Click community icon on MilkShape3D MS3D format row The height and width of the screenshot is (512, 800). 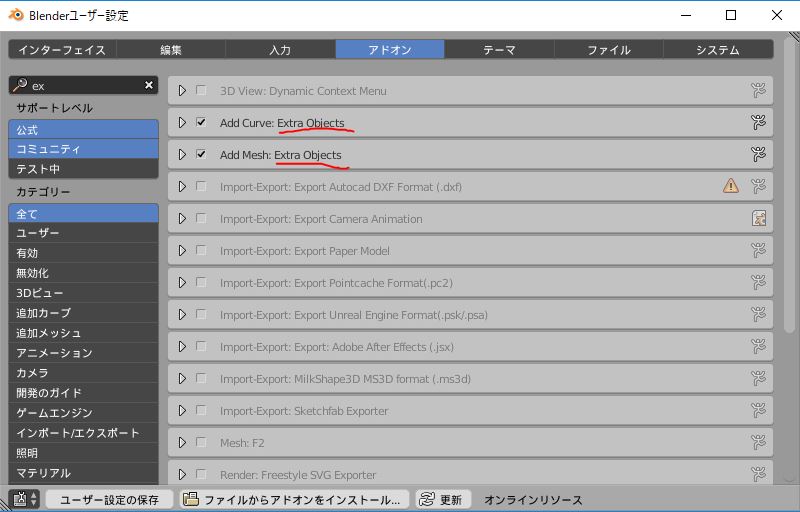(758, 379)
